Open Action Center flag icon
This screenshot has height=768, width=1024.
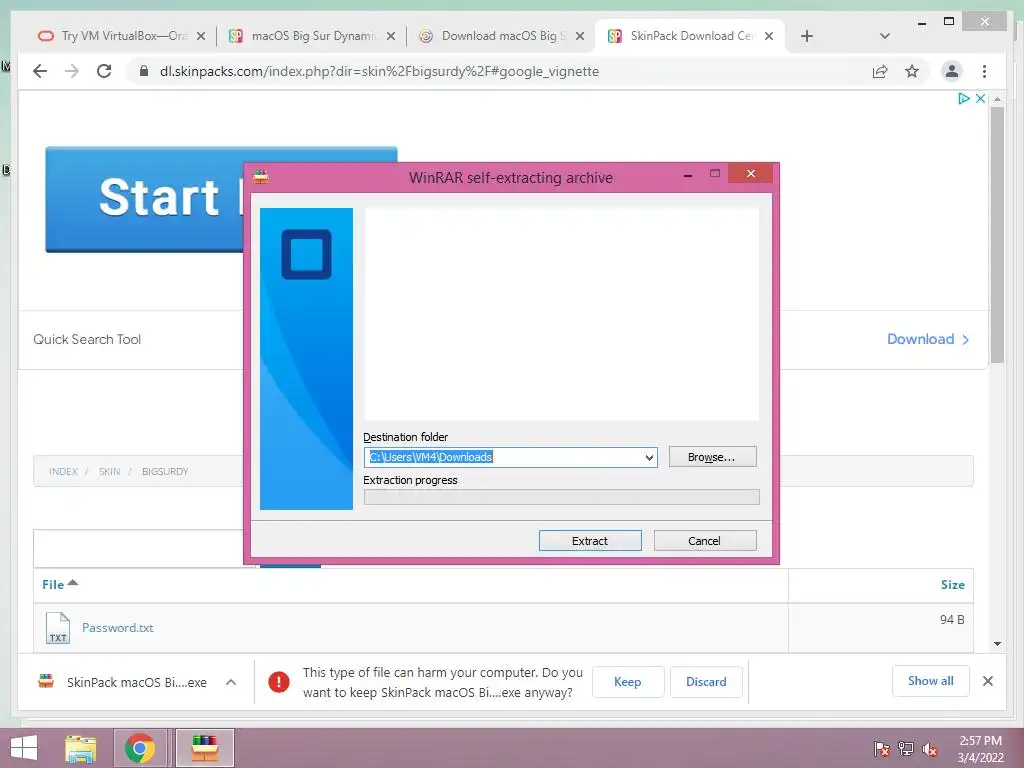pyautogui.click(x=882, y=749)
